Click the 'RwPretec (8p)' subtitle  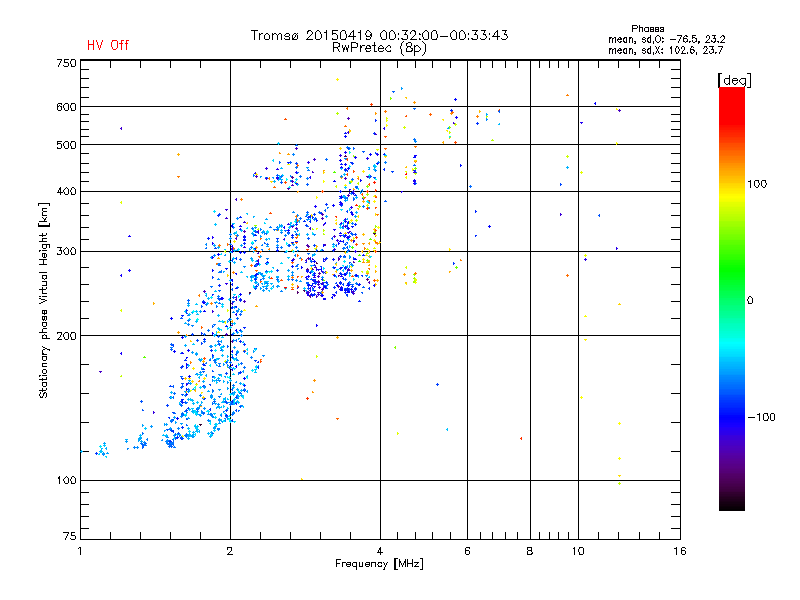tap(379, 48)
